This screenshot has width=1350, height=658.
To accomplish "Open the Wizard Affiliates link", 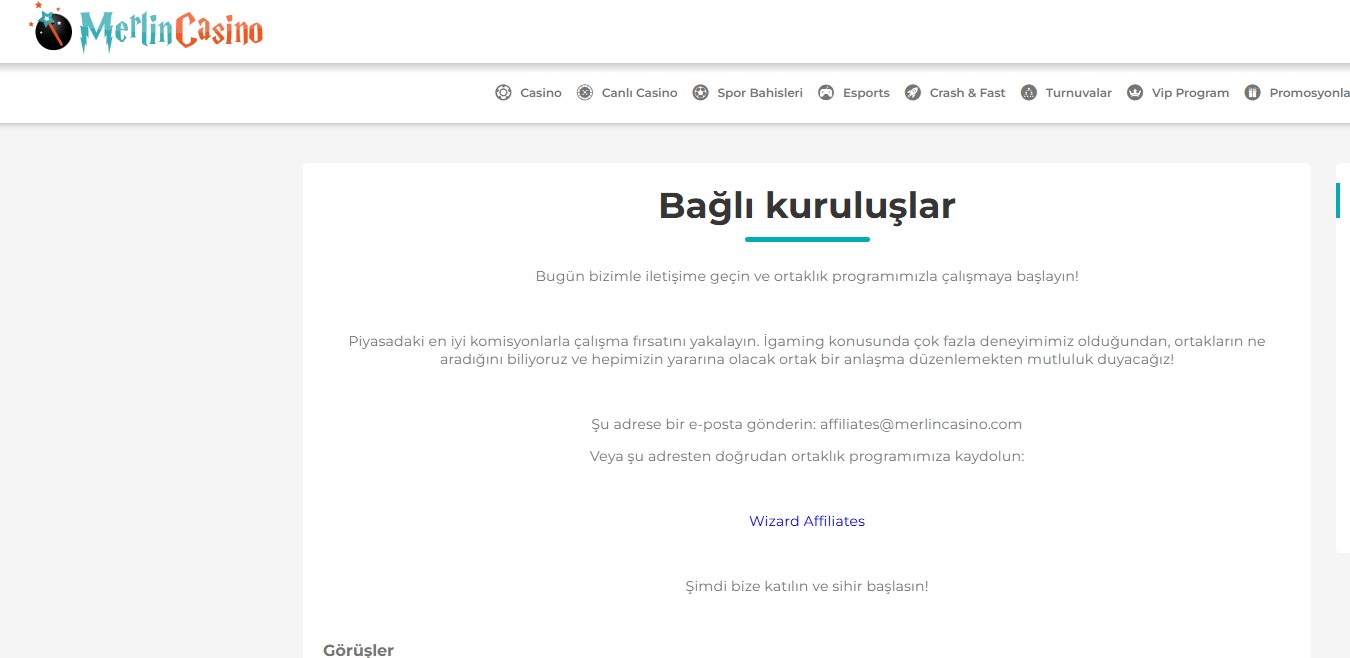I will tap(807, 521).
